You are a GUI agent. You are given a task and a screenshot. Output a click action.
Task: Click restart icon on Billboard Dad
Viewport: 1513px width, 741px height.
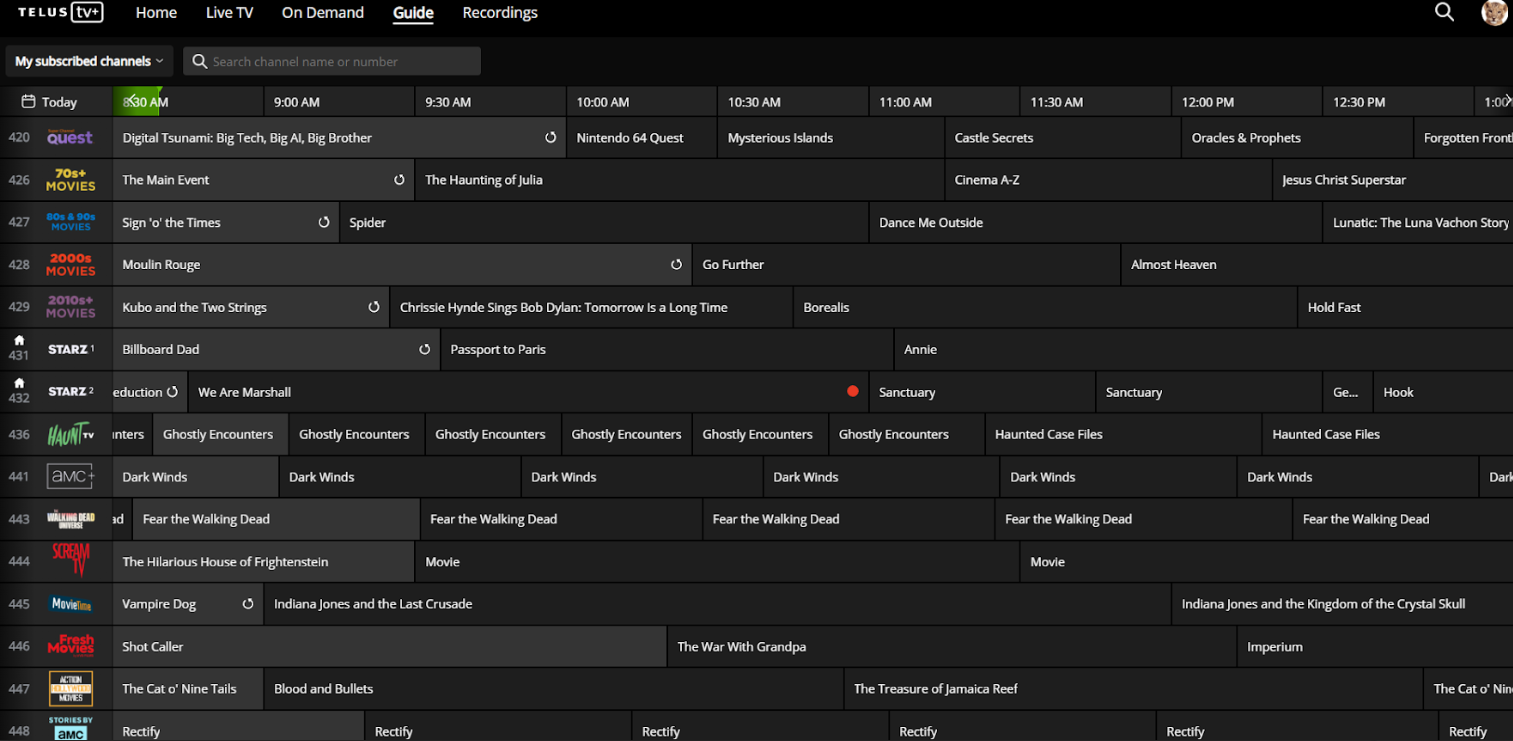tap(424, 350)
